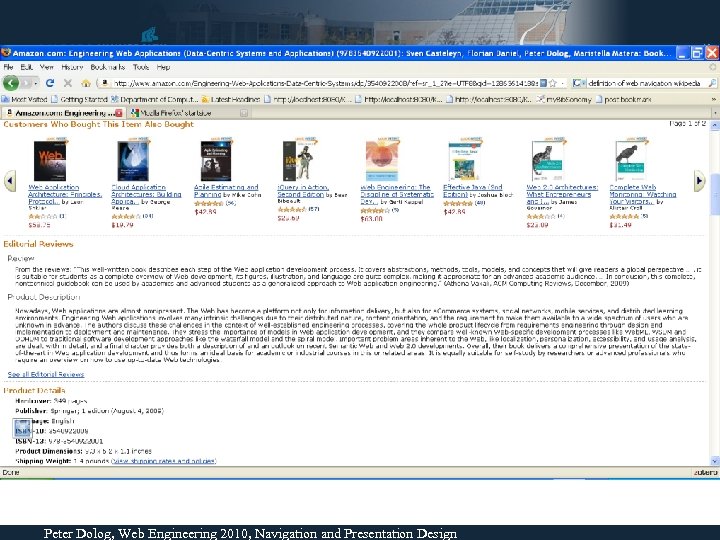Open the History menu

point(72,67)
